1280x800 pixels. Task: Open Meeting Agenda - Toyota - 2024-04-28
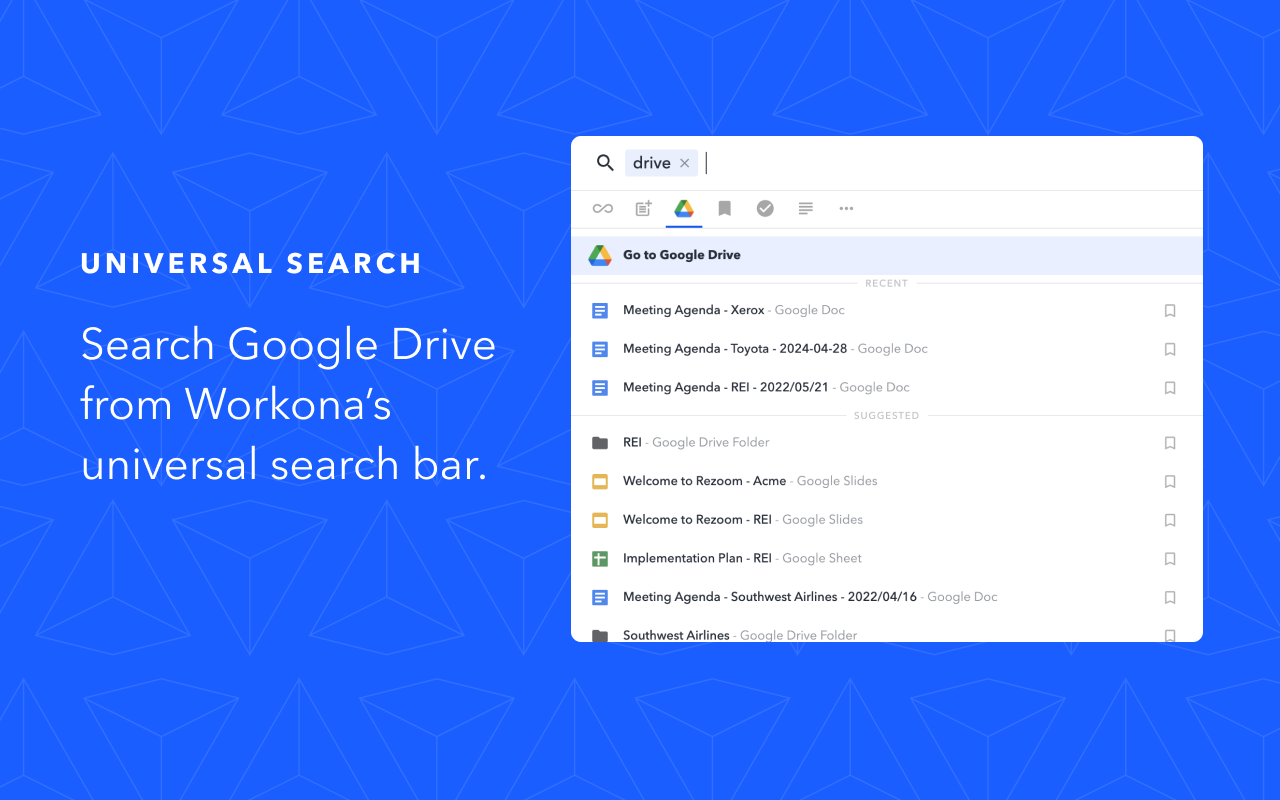[x=887, y=349]
